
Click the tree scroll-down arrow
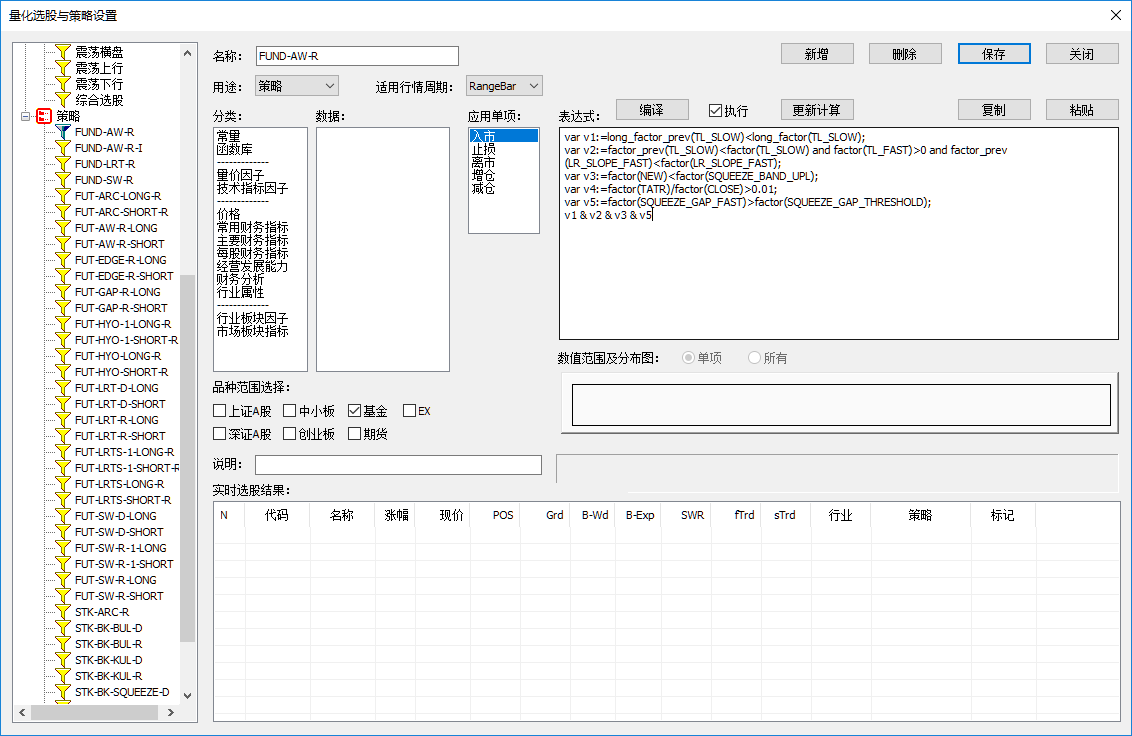click(x=188, y=696)
